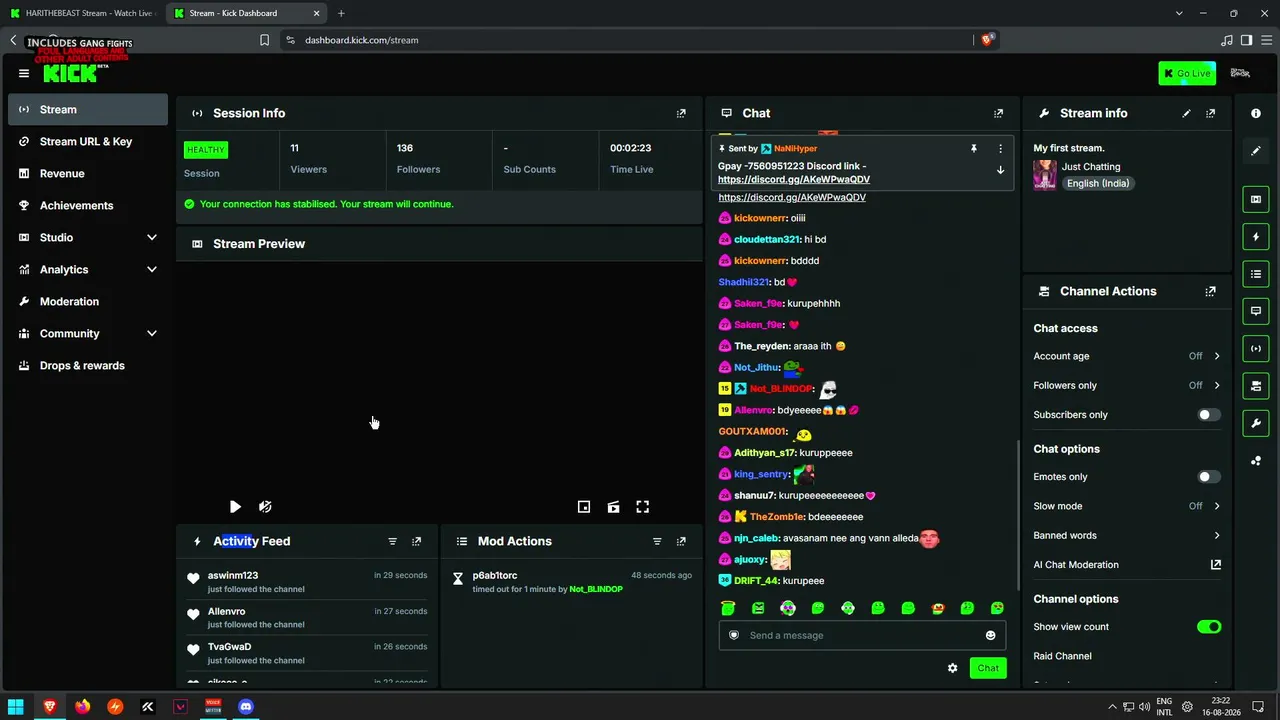Click the Not_BLINDOP moderator name in Mod Actions
Image resolution: width=1280 pixels, height=720 pixels.
(x=596, y=590)
